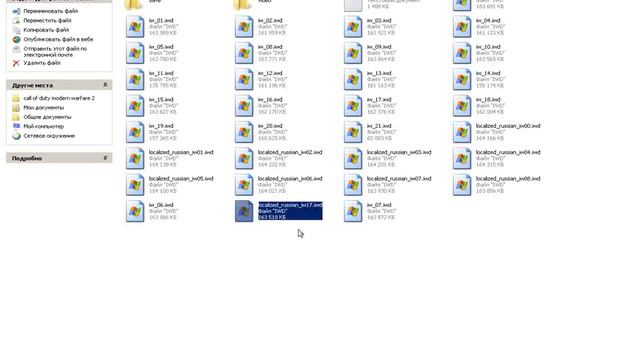This screenshot has width=640, height=360.
Task: Select the iw_14.iwd file icon
Action: pyautogui.click(x=462, y=79)
